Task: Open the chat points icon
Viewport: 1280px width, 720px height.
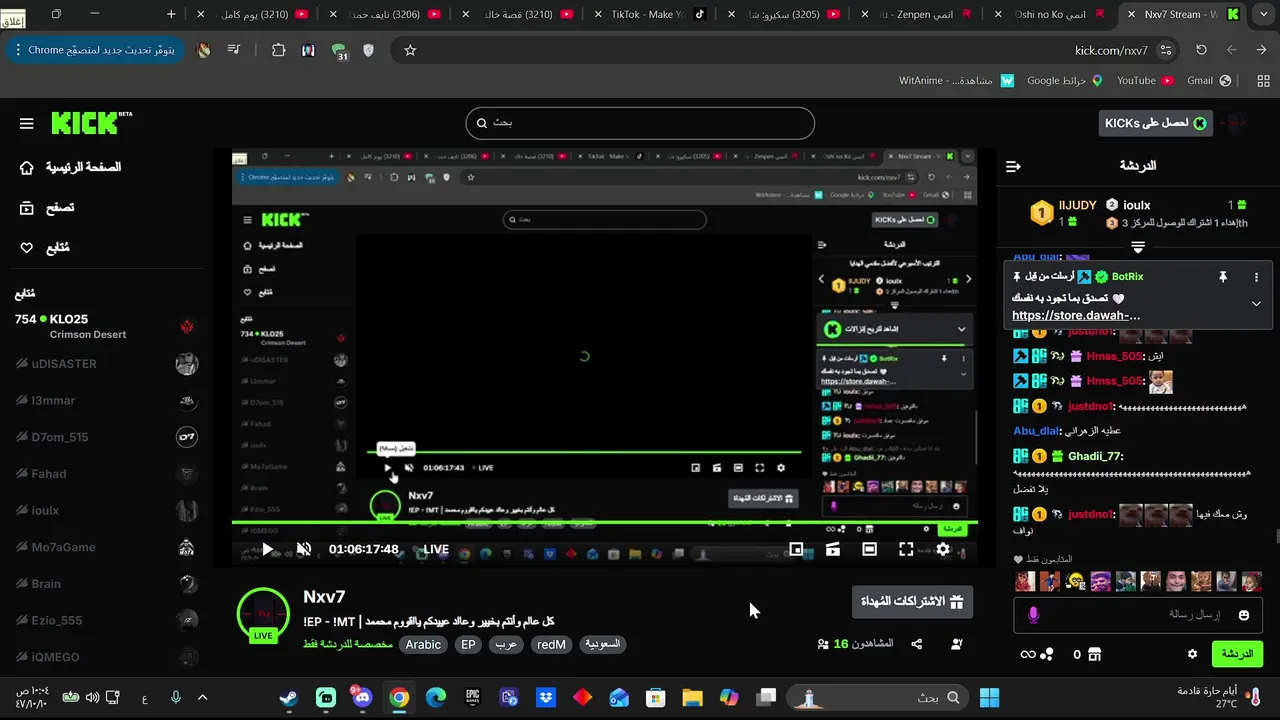Action: point(1046,654)
